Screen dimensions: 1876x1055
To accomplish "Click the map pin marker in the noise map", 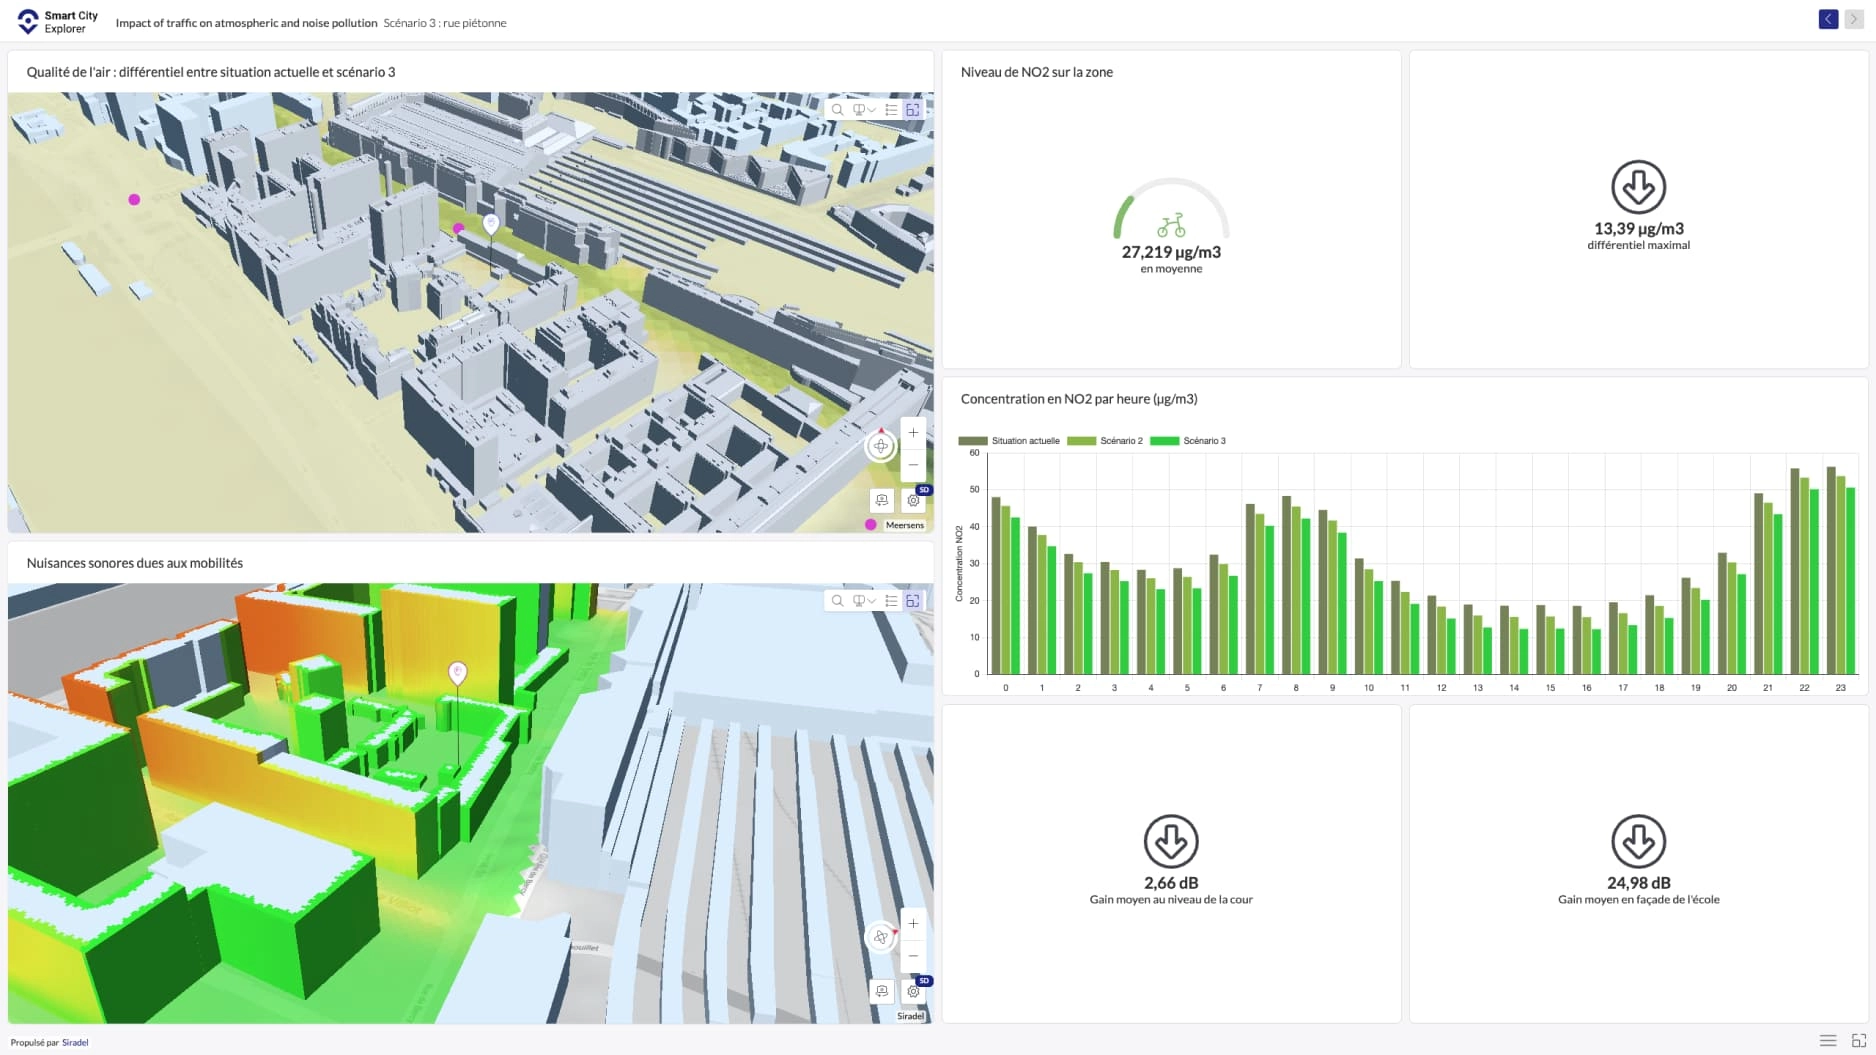I will tap(458, 673).
